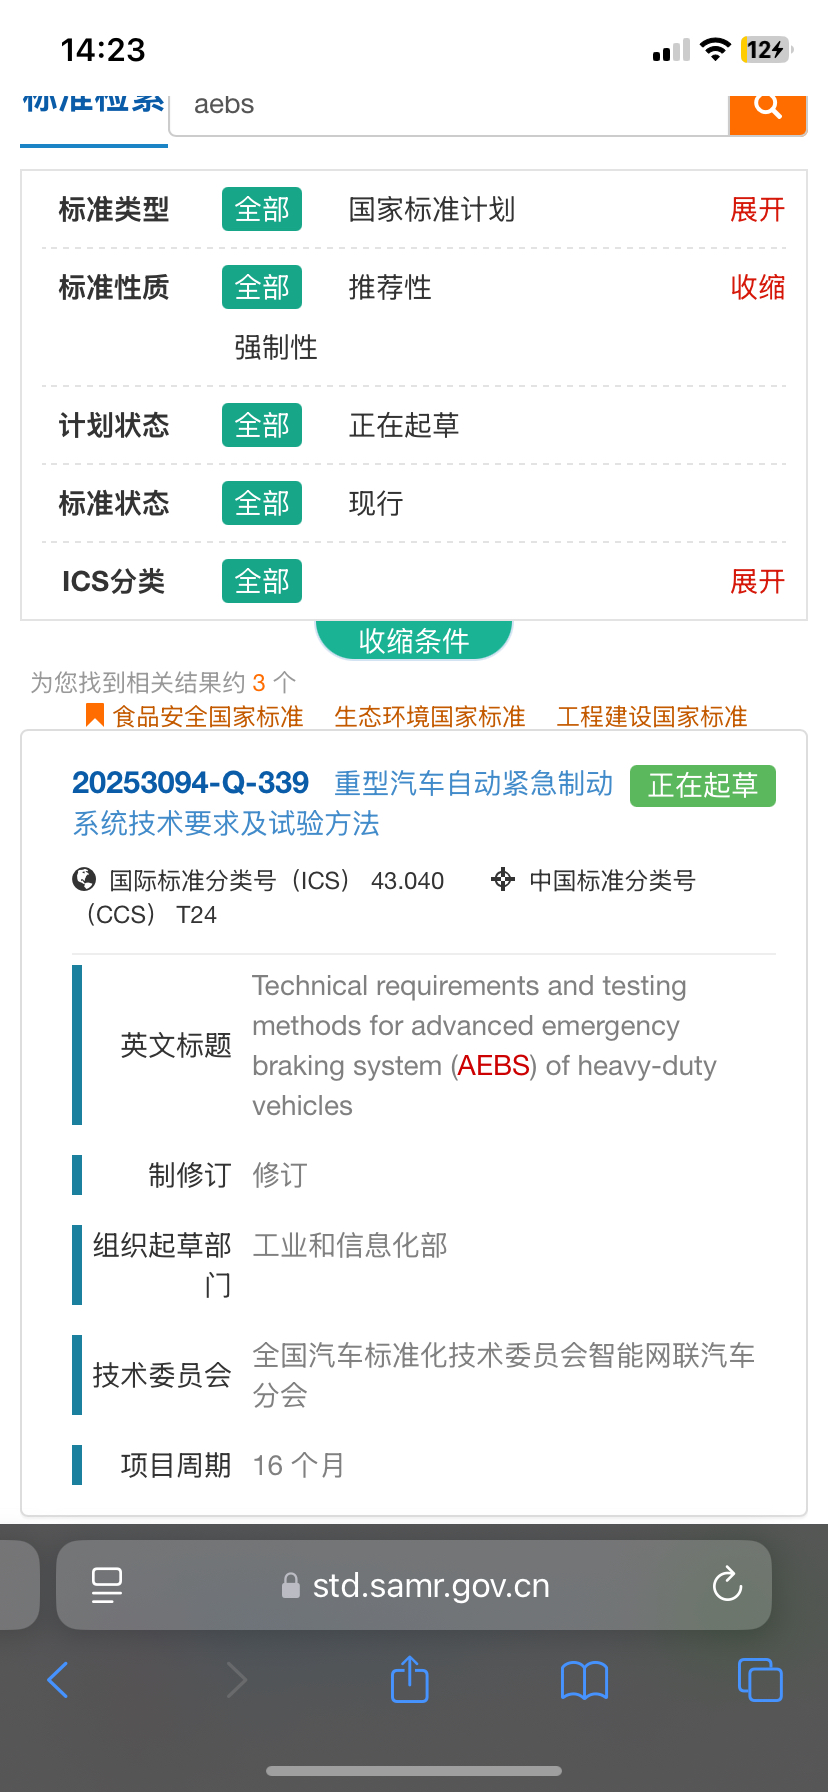Click the 收缩条件 collapse filters button
828x1792 pixels.
414,640
